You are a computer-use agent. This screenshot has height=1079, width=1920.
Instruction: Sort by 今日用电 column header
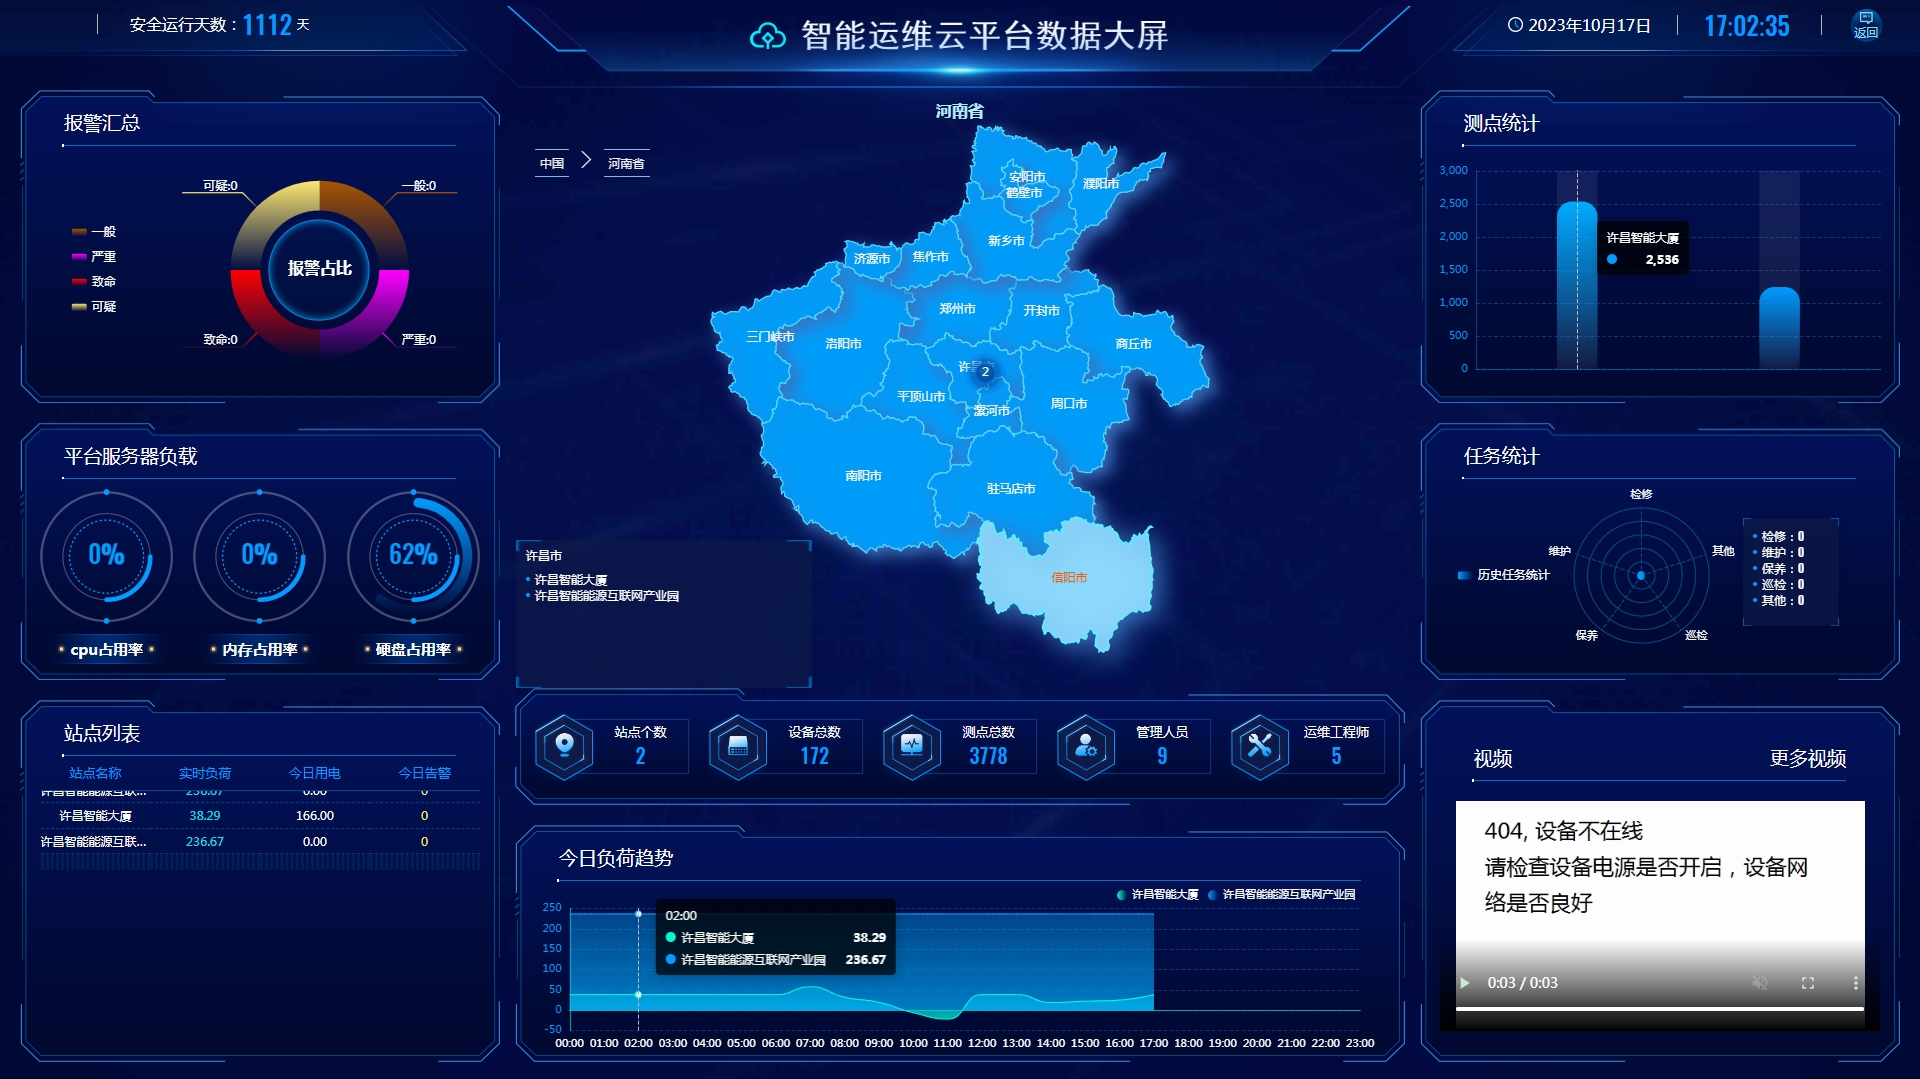315,773
